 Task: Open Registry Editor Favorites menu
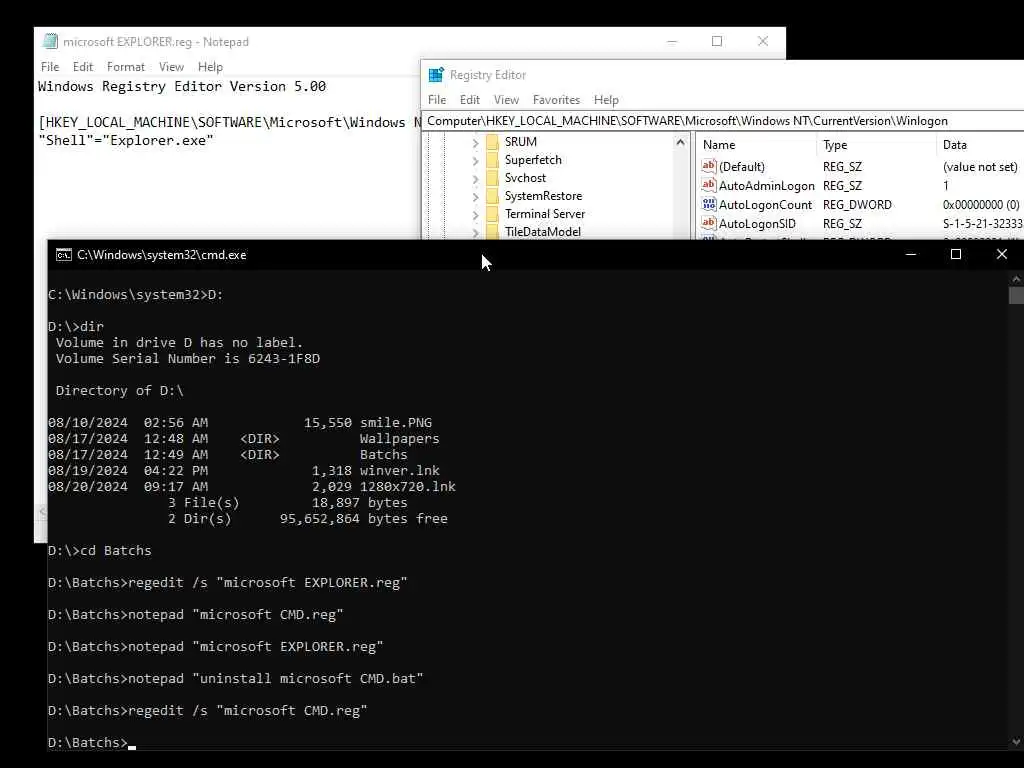click(556, 100)
